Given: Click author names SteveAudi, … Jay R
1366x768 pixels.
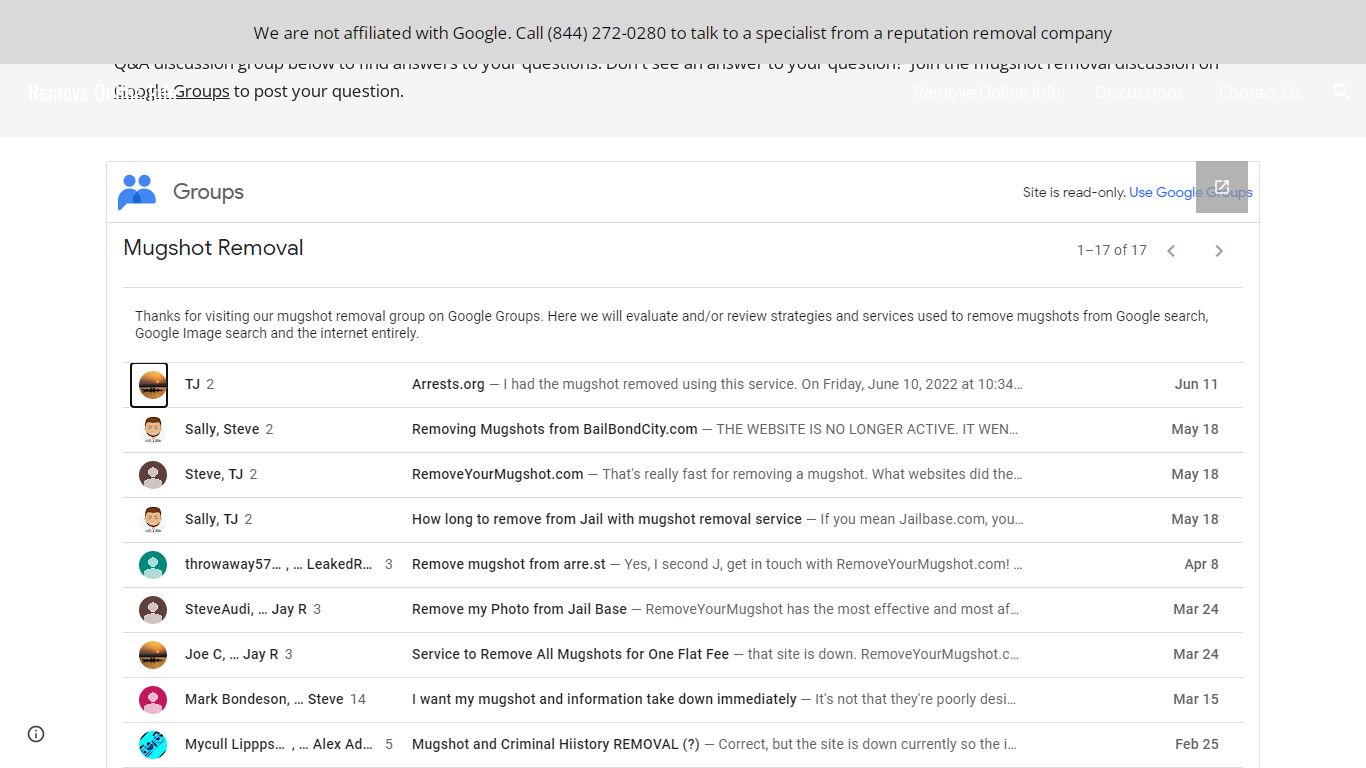Looking at the screenshot, I should [x=246, y=609].
